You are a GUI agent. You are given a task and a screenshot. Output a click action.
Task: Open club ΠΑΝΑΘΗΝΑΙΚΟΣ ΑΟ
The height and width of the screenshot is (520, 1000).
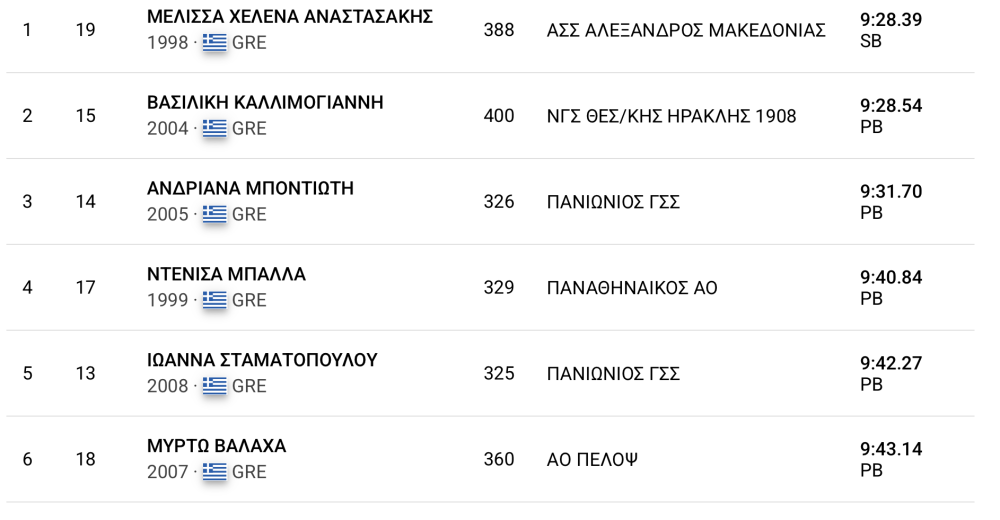coord(632,288)
